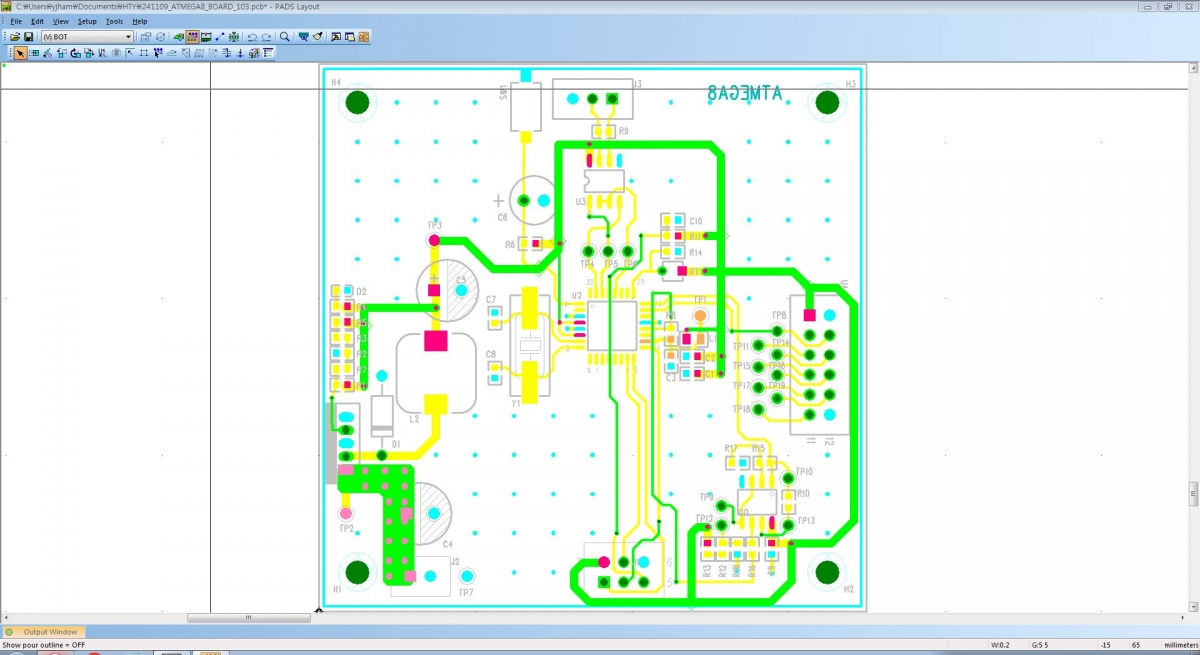Select the Bus Route tool
The height and width of the screenshot is (655, 1200).
tap(213, 53)
